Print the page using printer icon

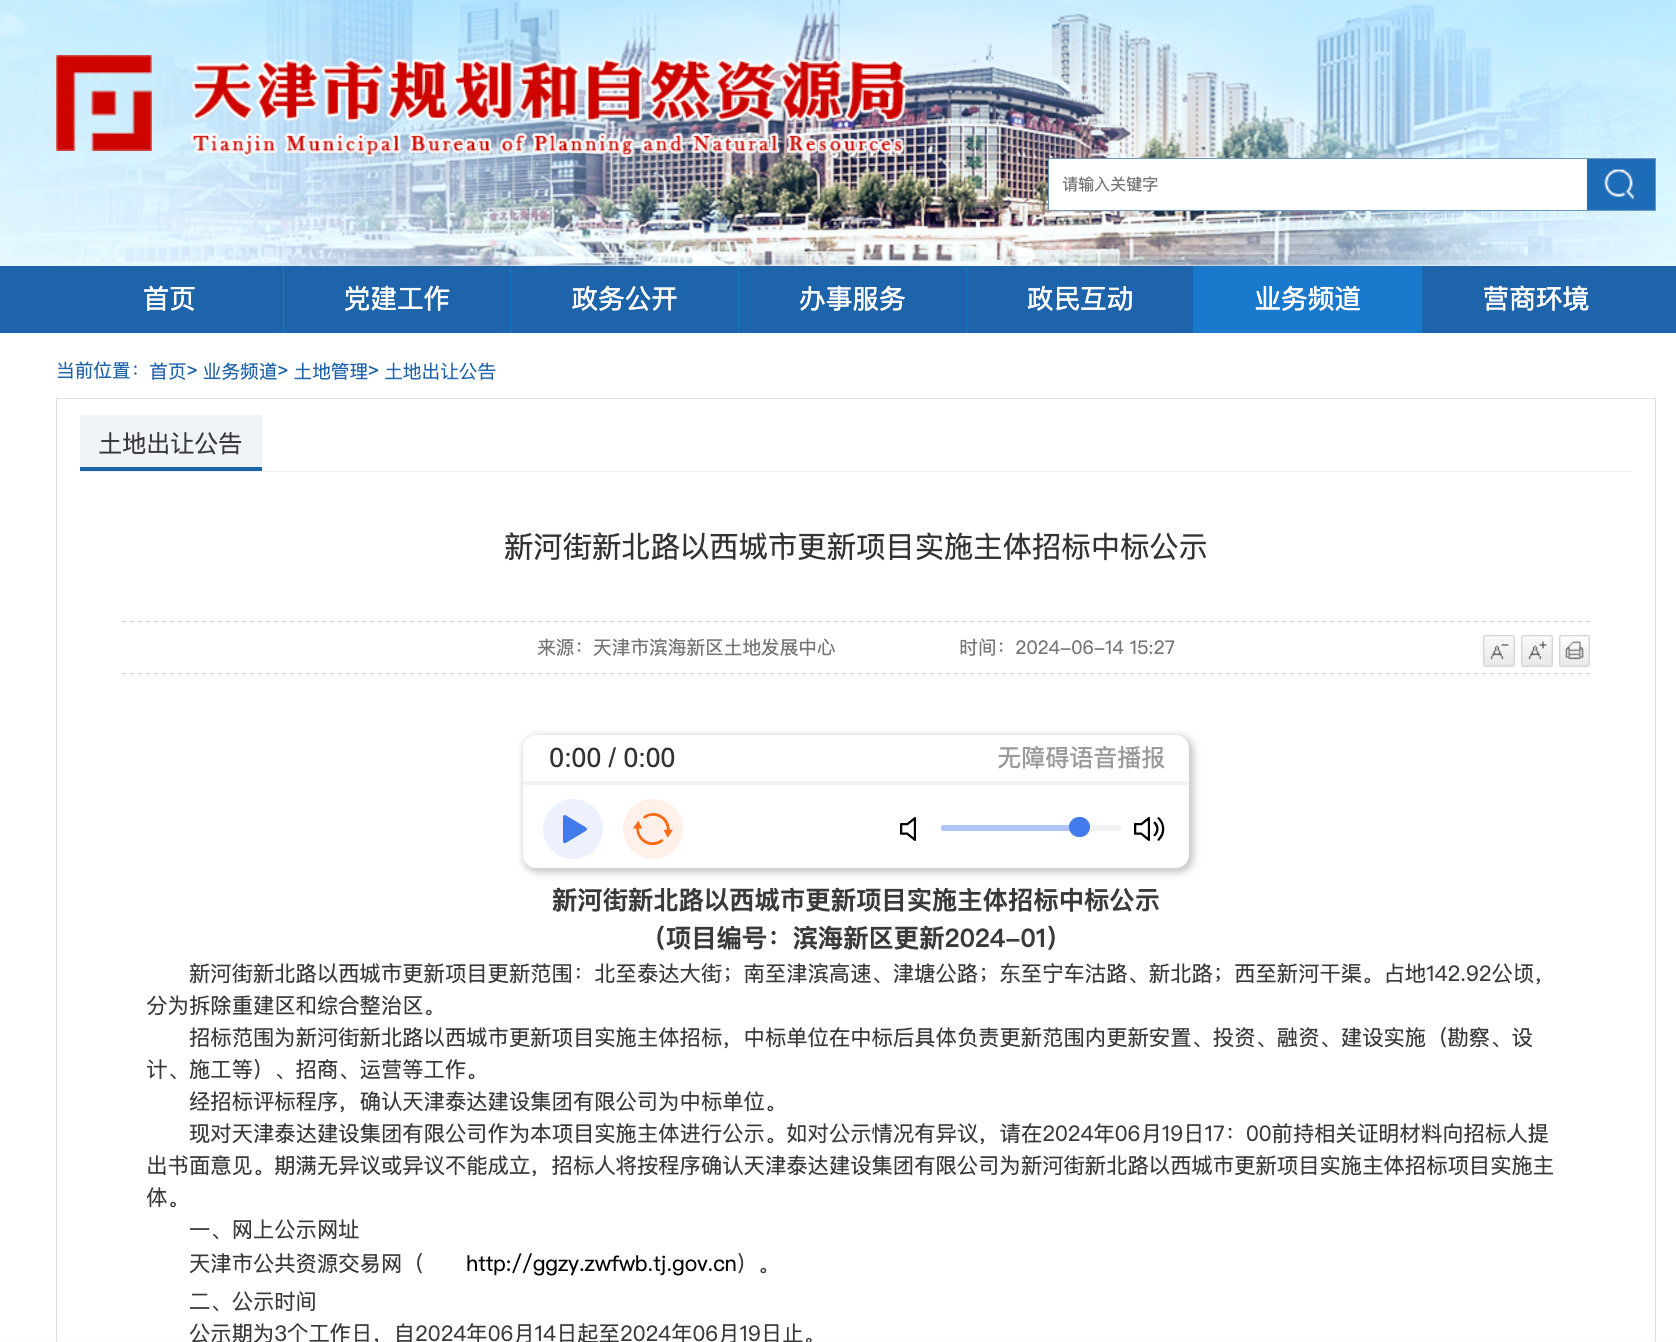point(1574,651)
